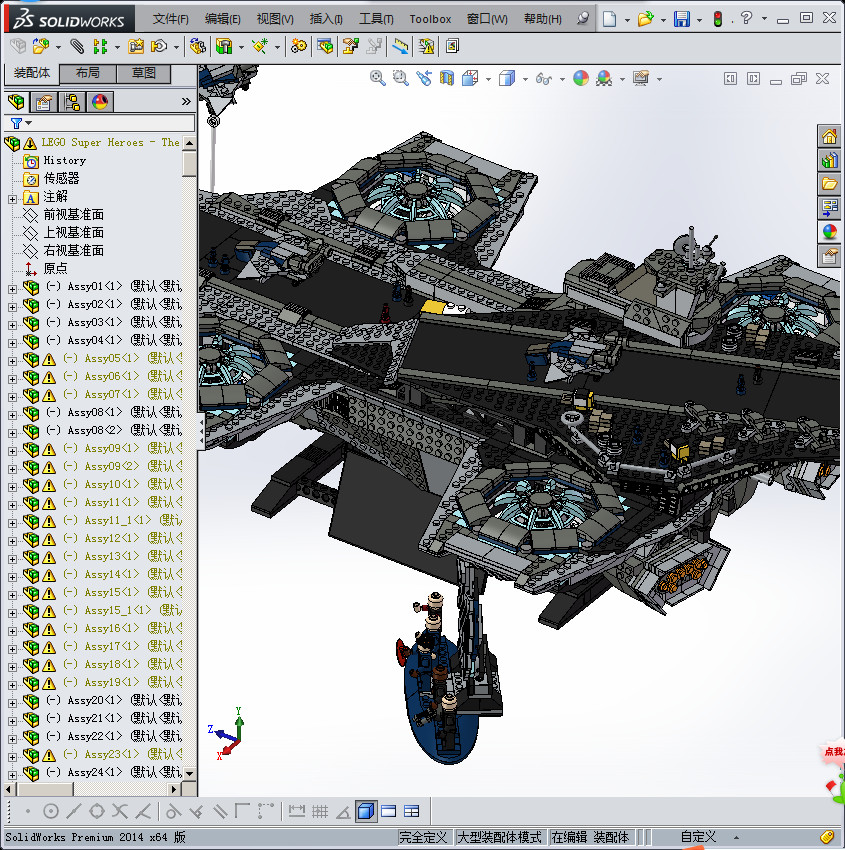Switch to the 草图 tab

click(x=144, y=73)
